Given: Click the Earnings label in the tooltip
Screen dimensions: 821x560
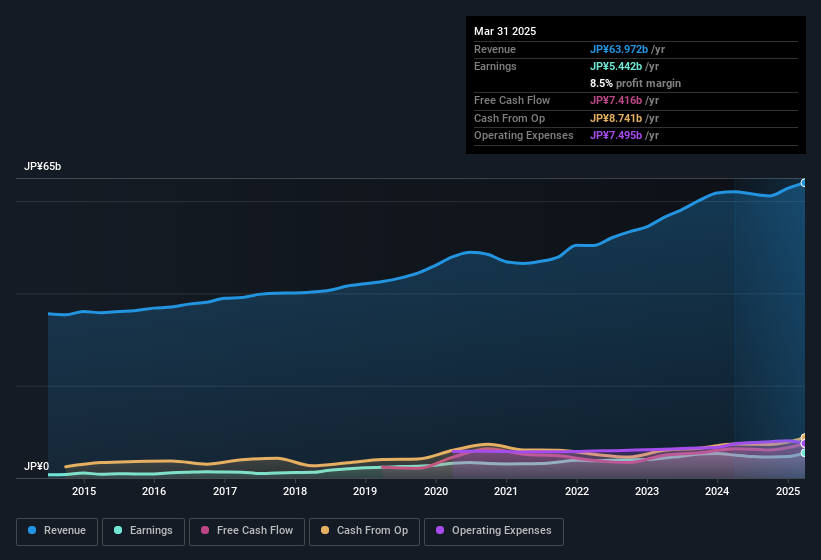Looking at the screenshot, I should pyautogui.click(x=495, y=66).
